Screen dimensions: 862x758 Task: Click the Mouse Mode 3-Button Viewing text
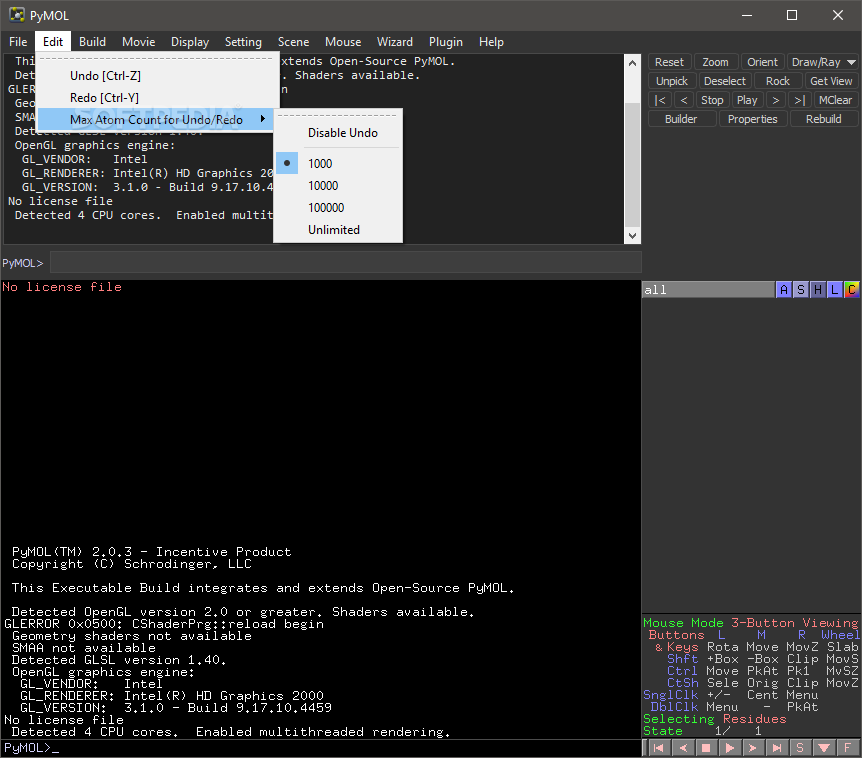pyautogui.click(x=750, y=623)
